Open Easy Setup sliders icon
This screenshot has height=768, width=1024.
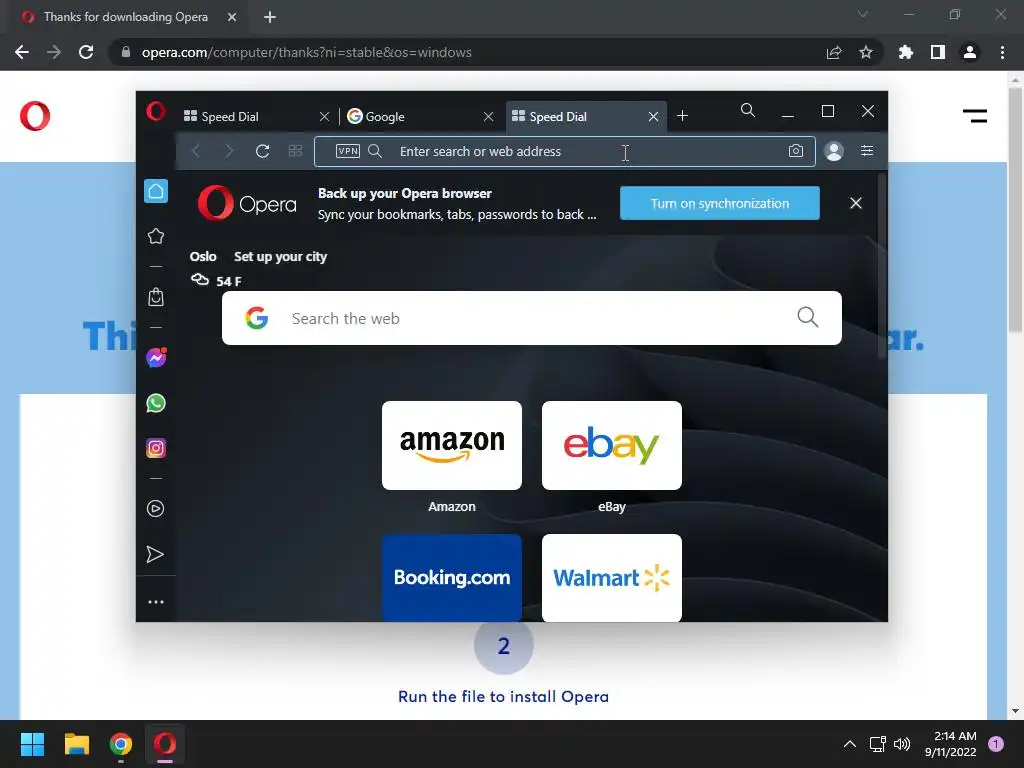[867, 151]
